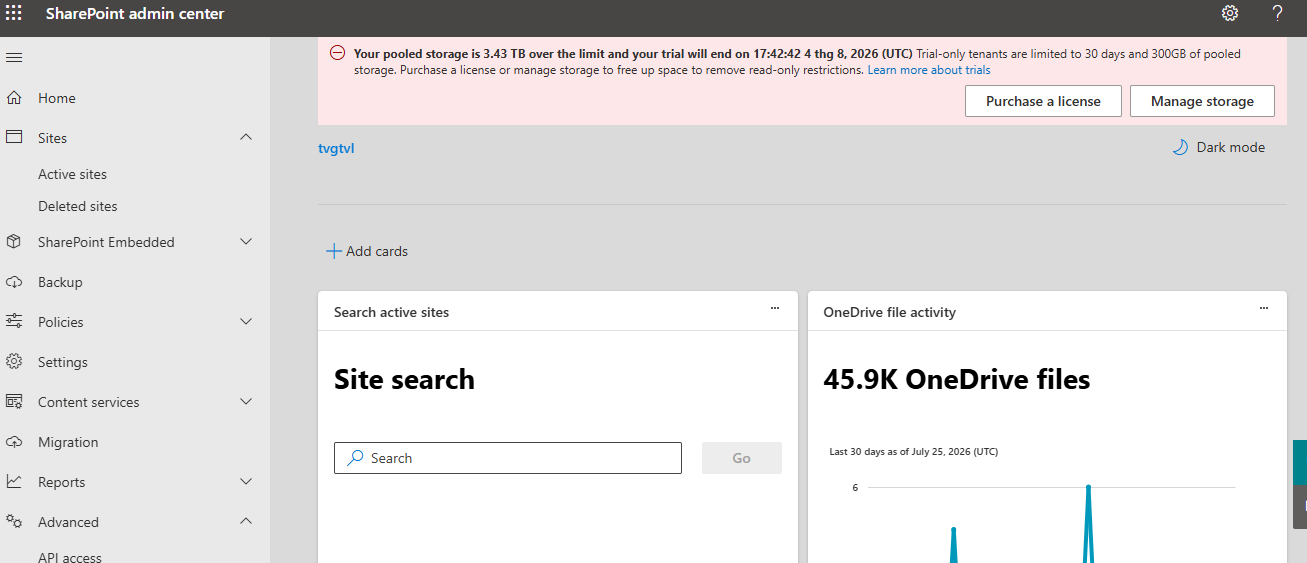
Task: Click the Content services icon
Action: pos(14,401)
